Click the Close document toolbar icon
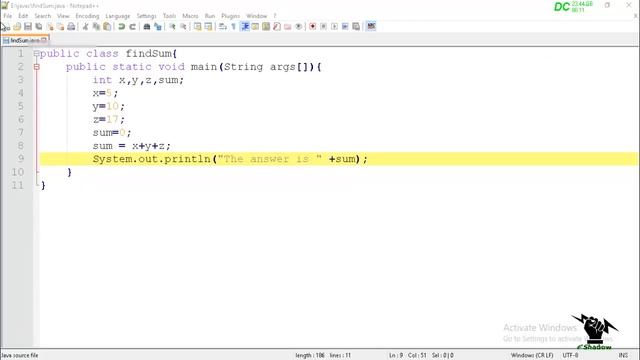This screenshot has width=640, height=360. tap(50, 27)
